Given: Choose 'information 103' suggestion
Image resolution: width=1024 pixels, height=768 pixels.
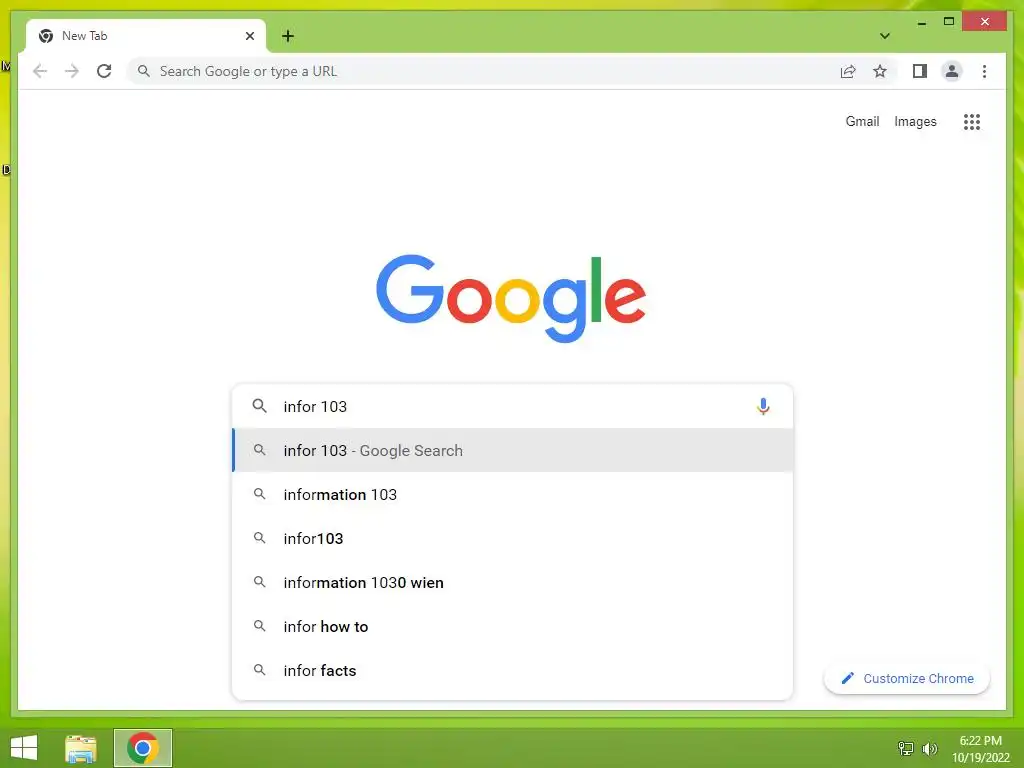Looking at the screenshot, I should [x=513, y=494].
